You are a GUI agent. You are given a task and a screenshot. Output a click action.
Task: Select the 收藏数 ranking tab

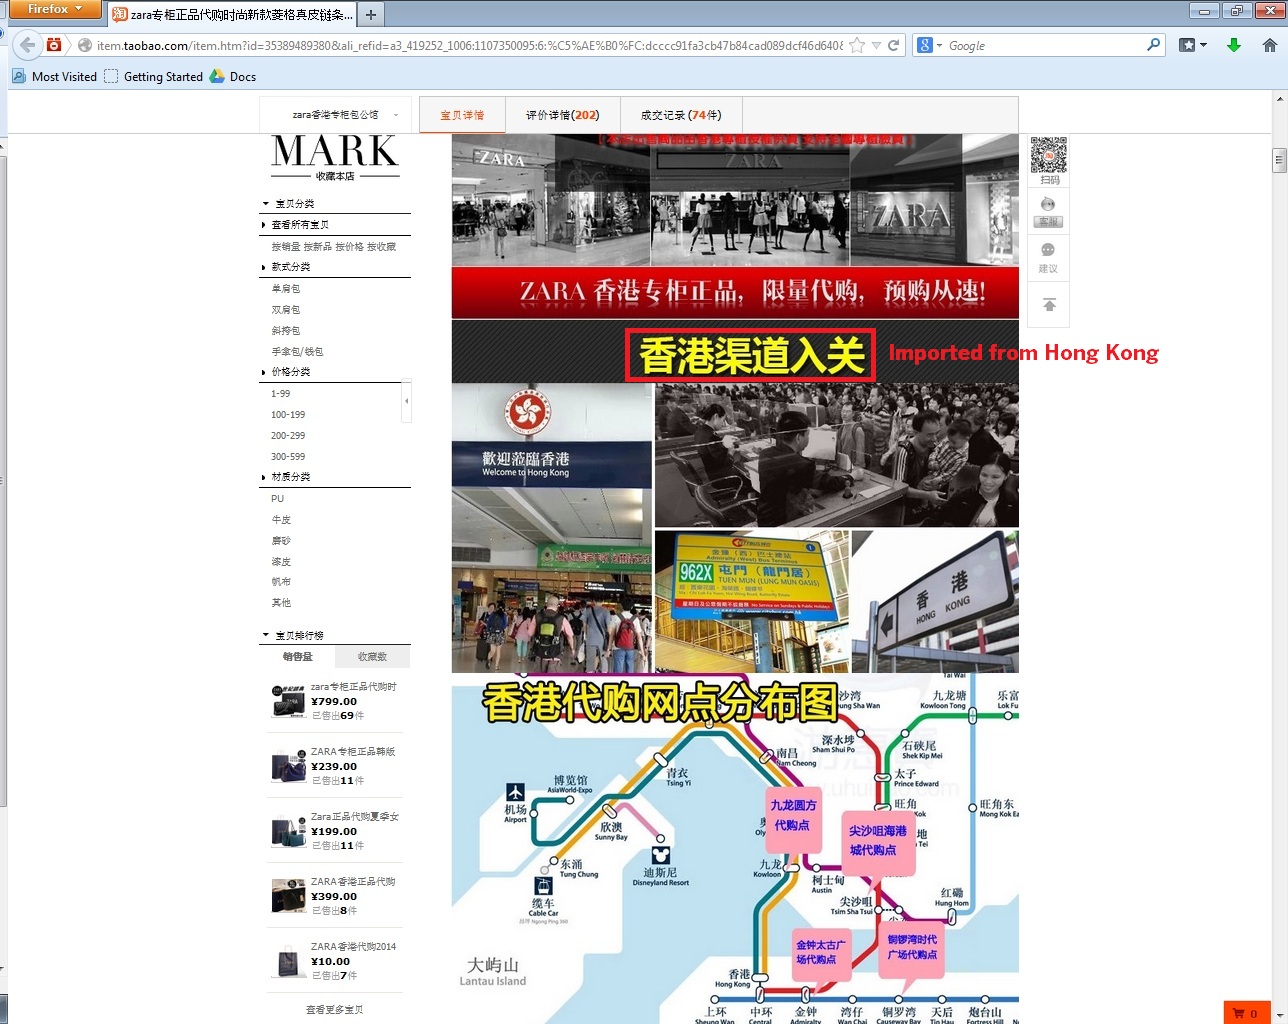[x=372, y=657]
